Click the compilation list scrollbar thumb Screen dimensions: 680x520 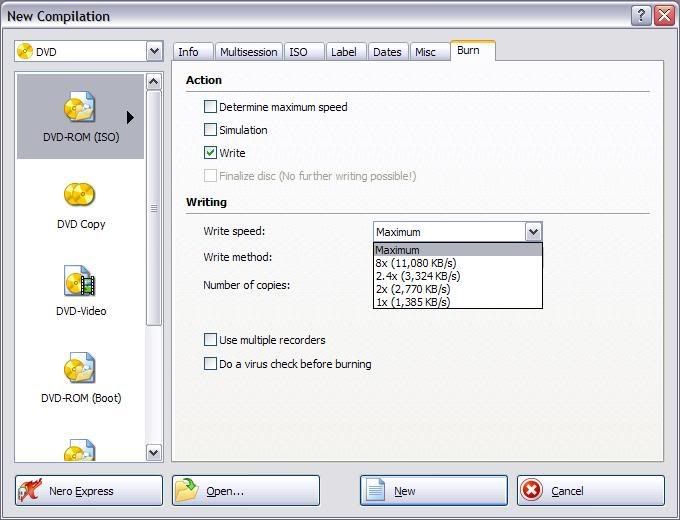point(154,208)
